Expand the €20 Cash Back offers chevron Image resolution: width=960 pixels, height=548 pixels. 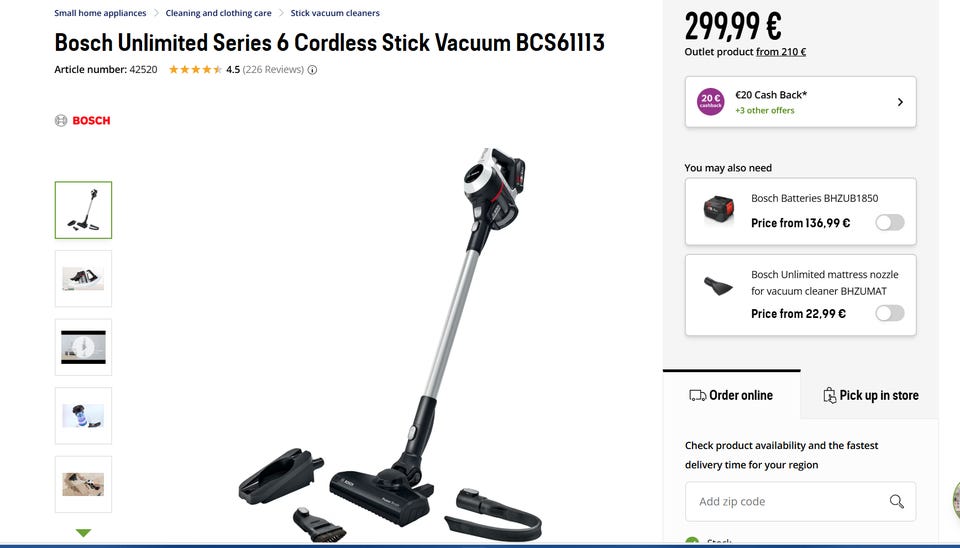pyautogui.click(x=900, y=102)
